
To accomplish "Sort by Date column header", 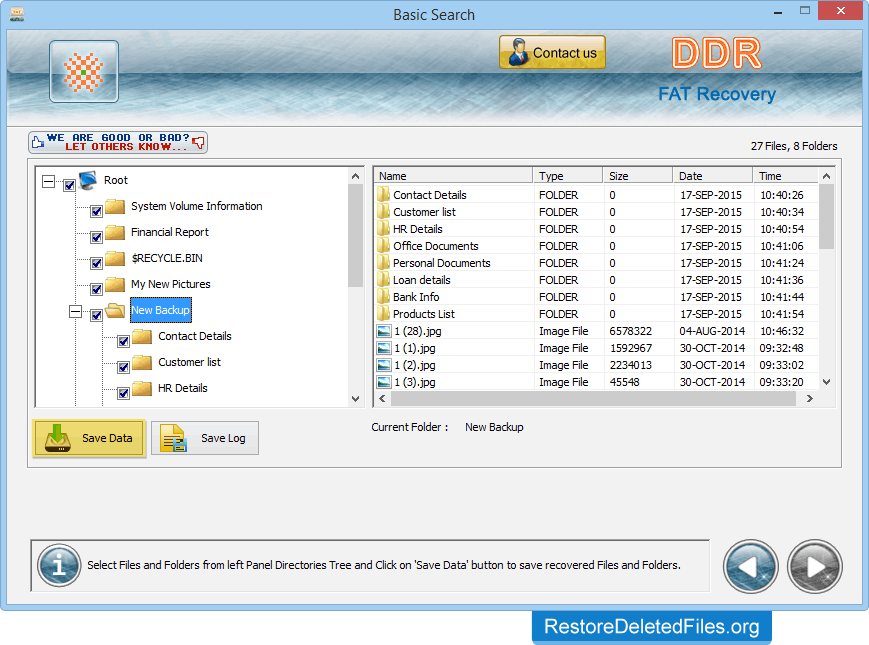I will (x=713, y=176).
